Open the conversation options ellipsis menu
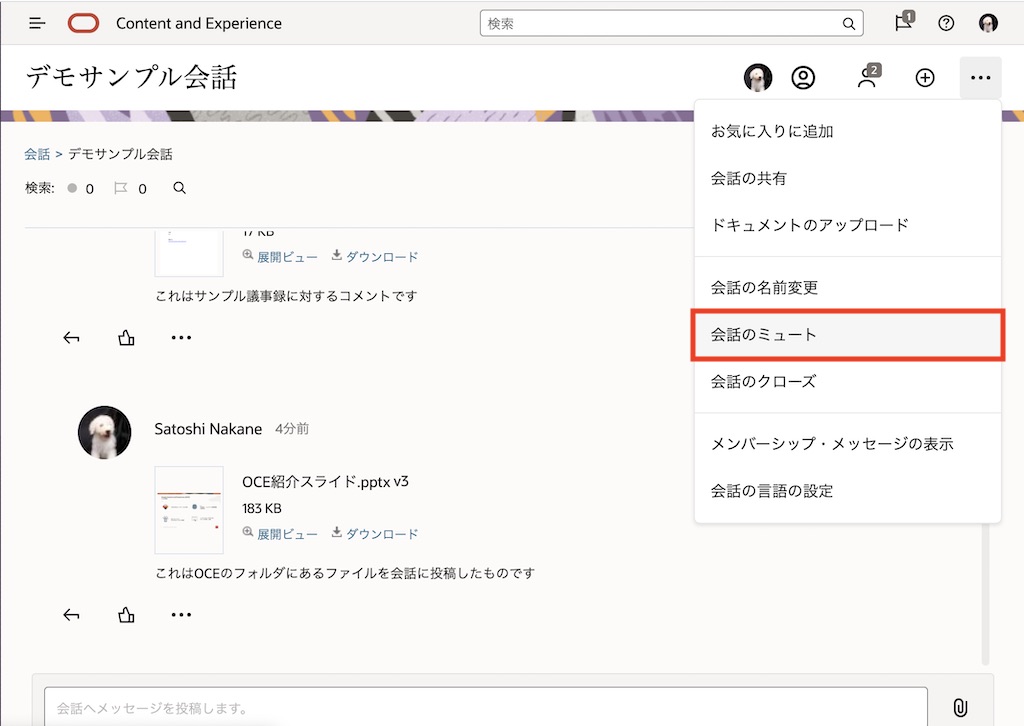 click(980, 77)
